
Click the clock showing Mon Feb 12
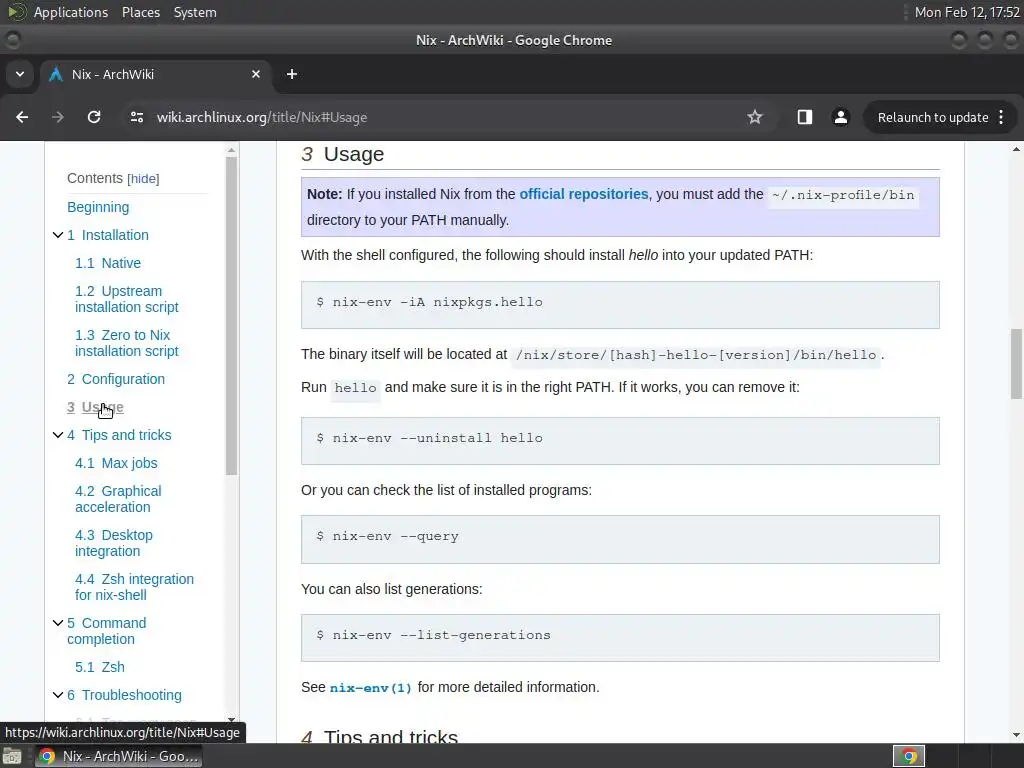(x=967, y=12)
